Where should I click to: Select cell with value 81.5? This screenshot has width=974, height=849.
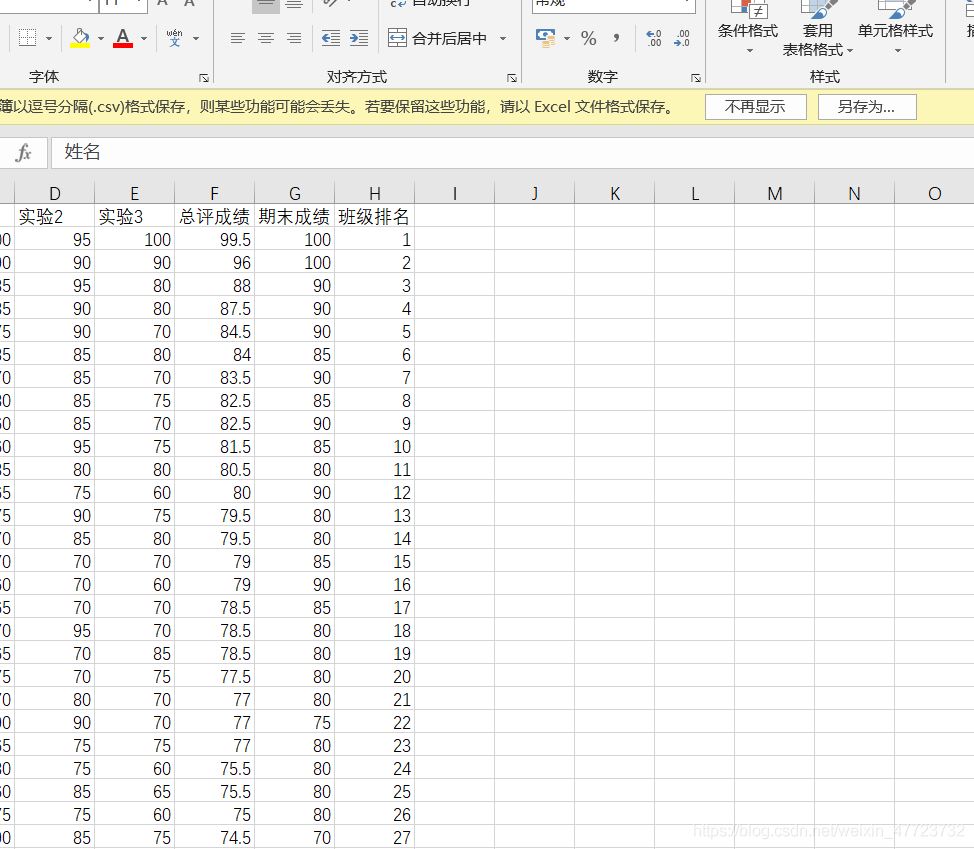click(214, 447)
